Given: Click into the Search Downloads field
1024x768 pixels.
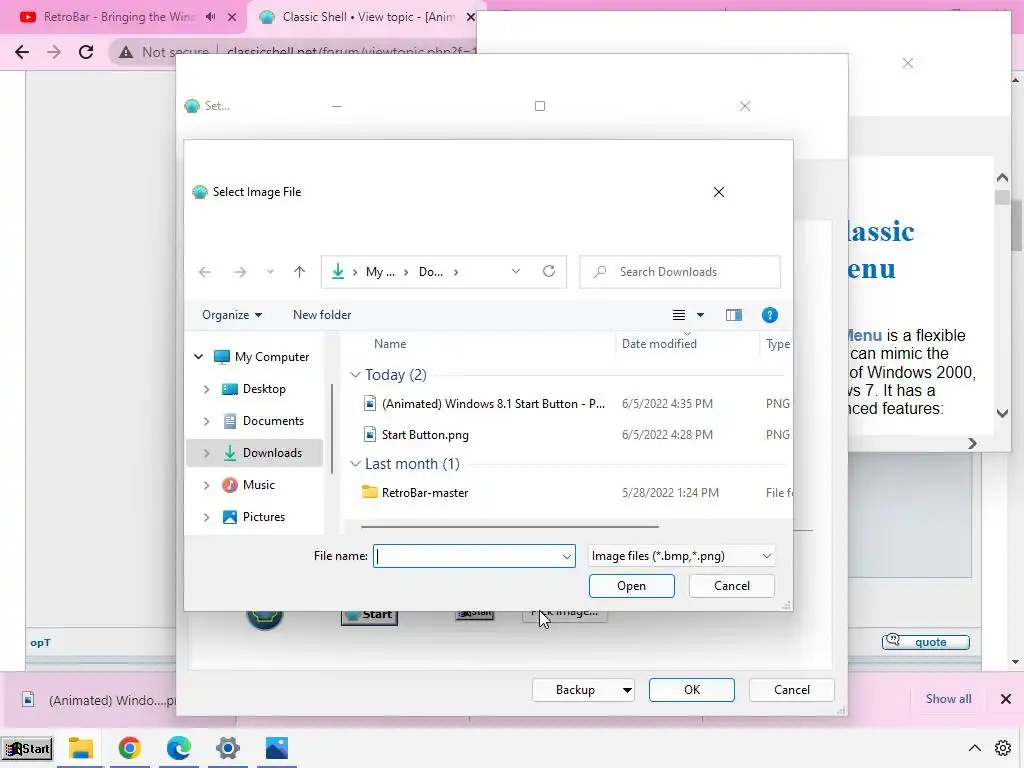Looking at the screenshot, I should [680, 272].
